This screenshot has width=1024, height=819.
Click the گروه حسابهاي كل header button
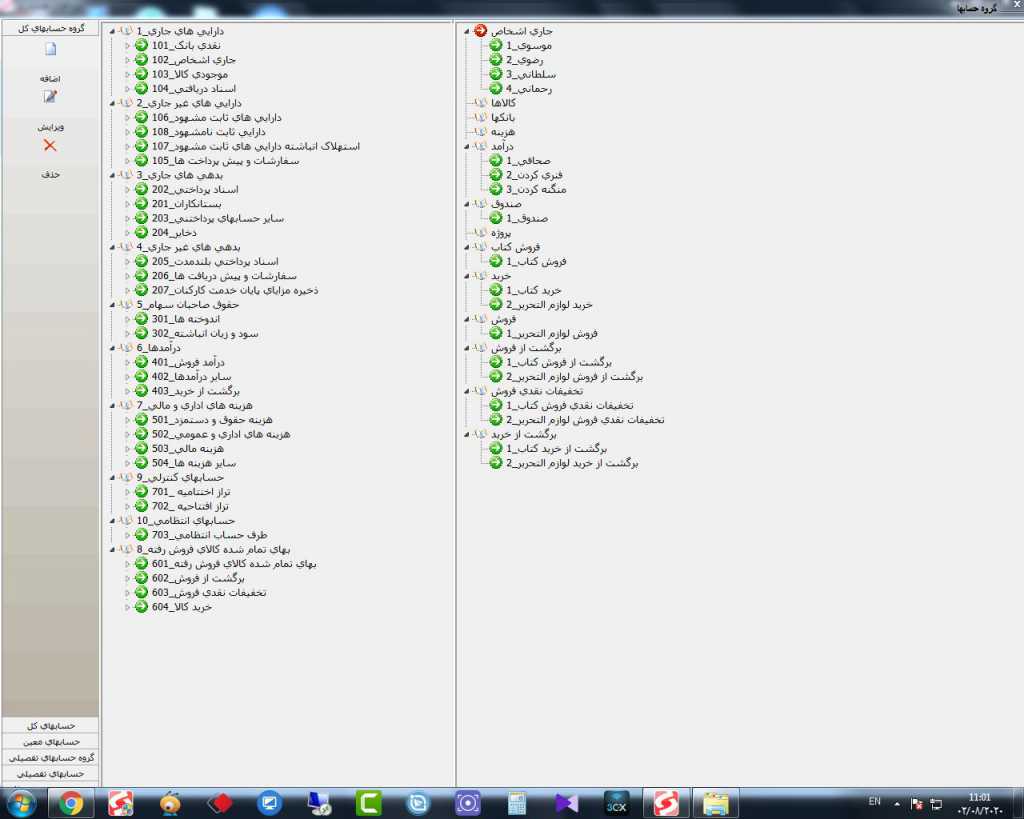coord(50,28)
